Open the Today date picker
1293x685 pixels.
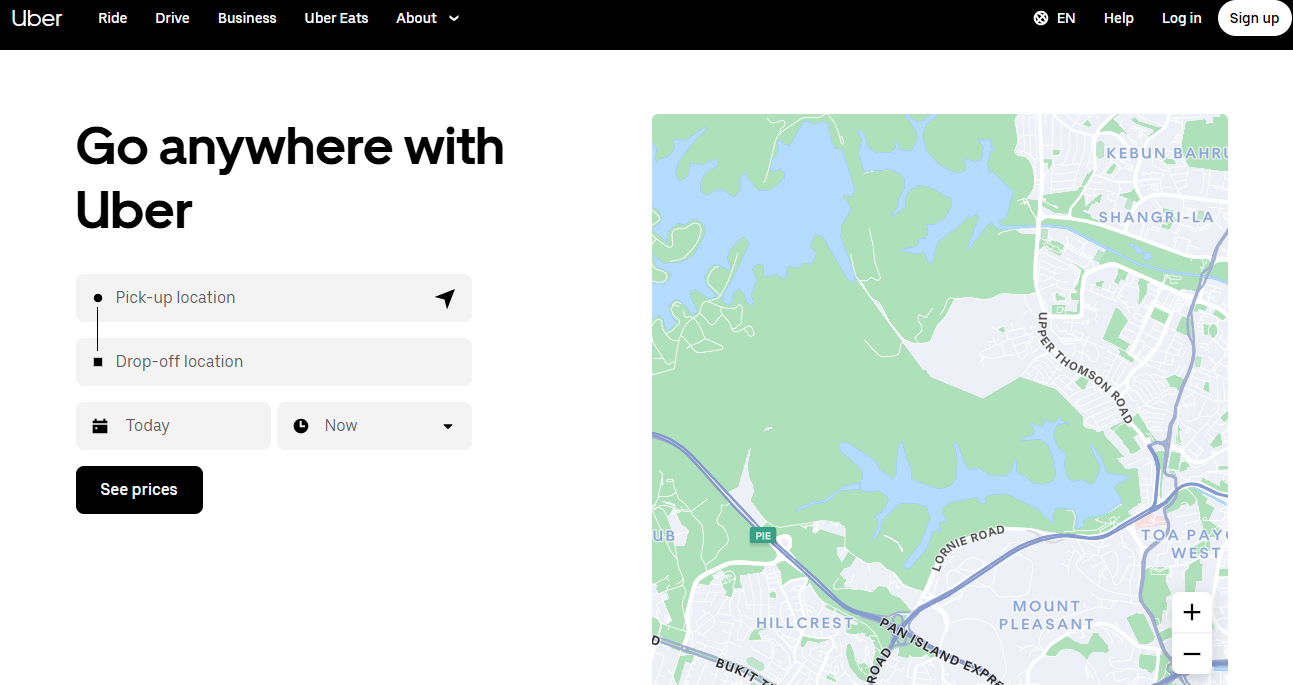click(173, 425)
